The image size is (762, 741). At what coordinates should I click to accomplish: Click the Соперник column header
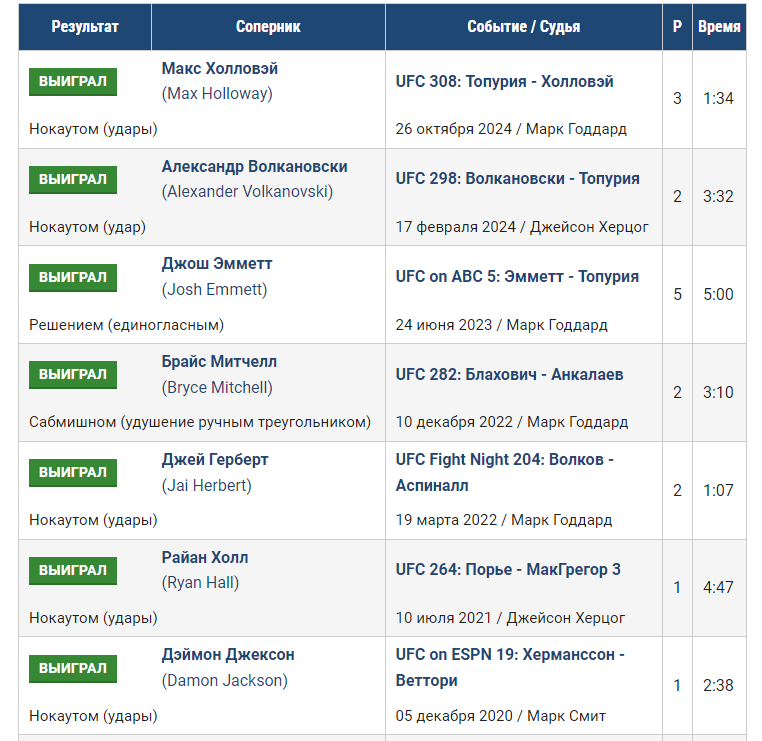coord(268,27)
